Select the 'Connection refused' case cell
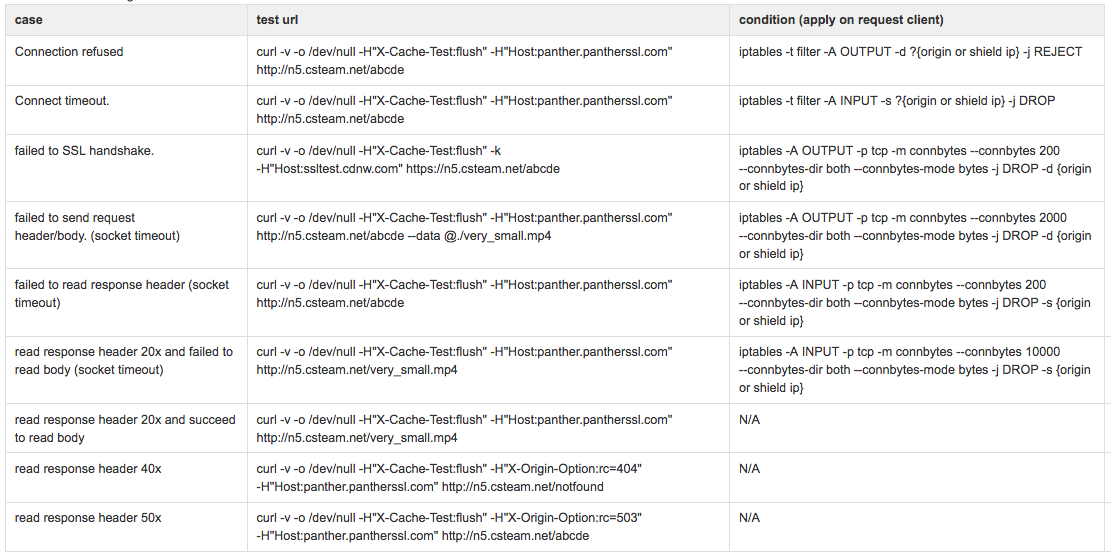This screenshot has width=1111, height=558. click(69, 52)
